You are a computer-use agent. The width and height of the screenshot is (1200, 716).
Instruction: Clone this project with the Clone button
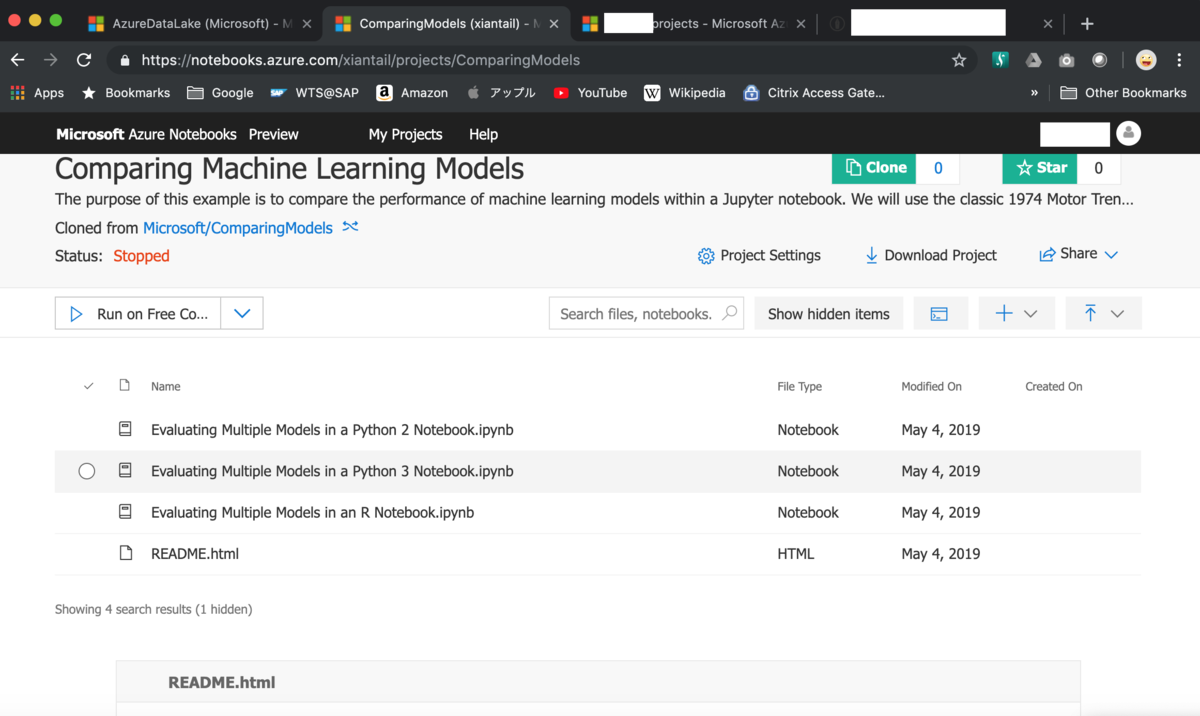click(x=876, y=168)
